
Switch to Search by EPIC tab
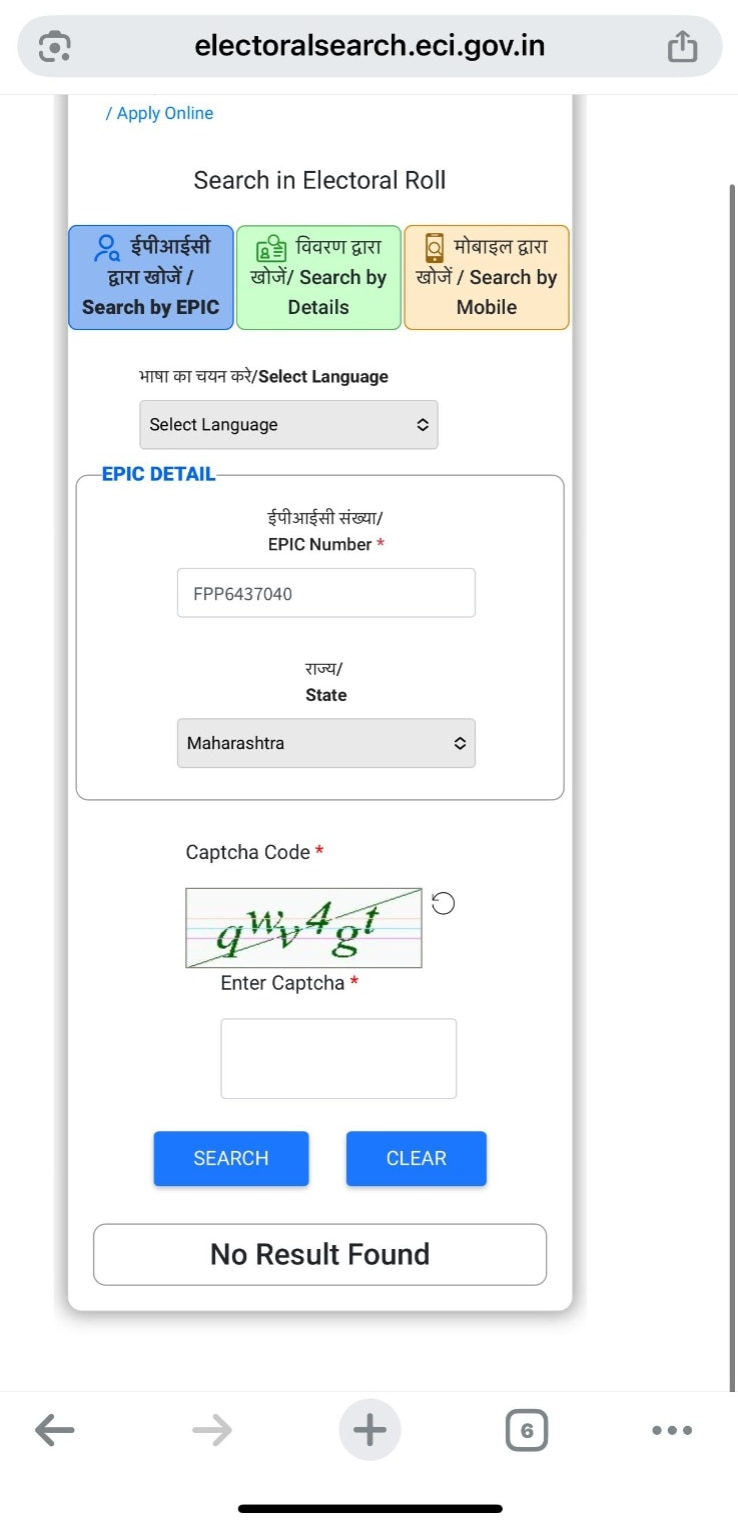point(151,277)
